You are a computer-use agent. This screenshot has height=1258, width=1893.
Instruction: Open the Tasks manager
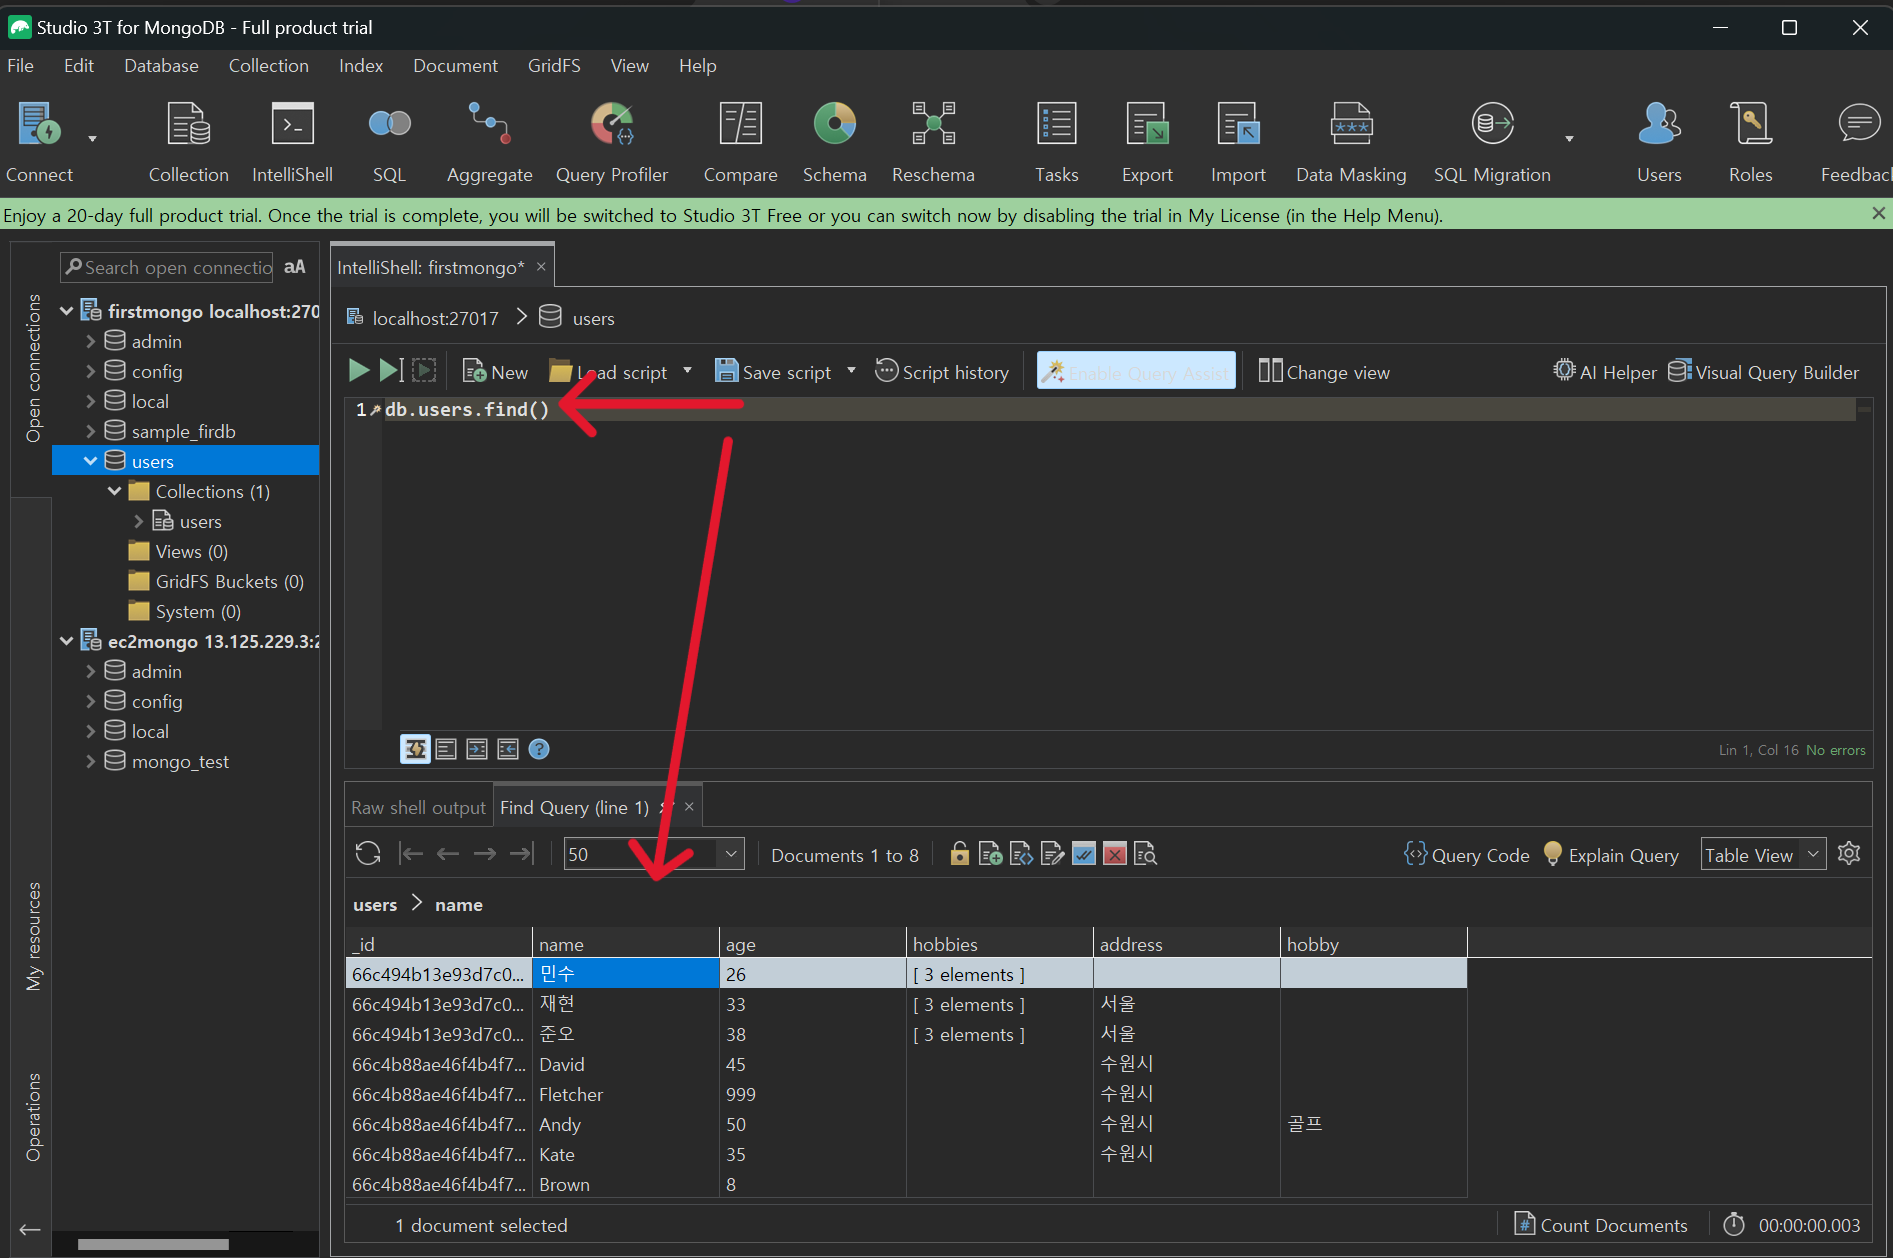pyautogui.click(x=1056, y=142)
